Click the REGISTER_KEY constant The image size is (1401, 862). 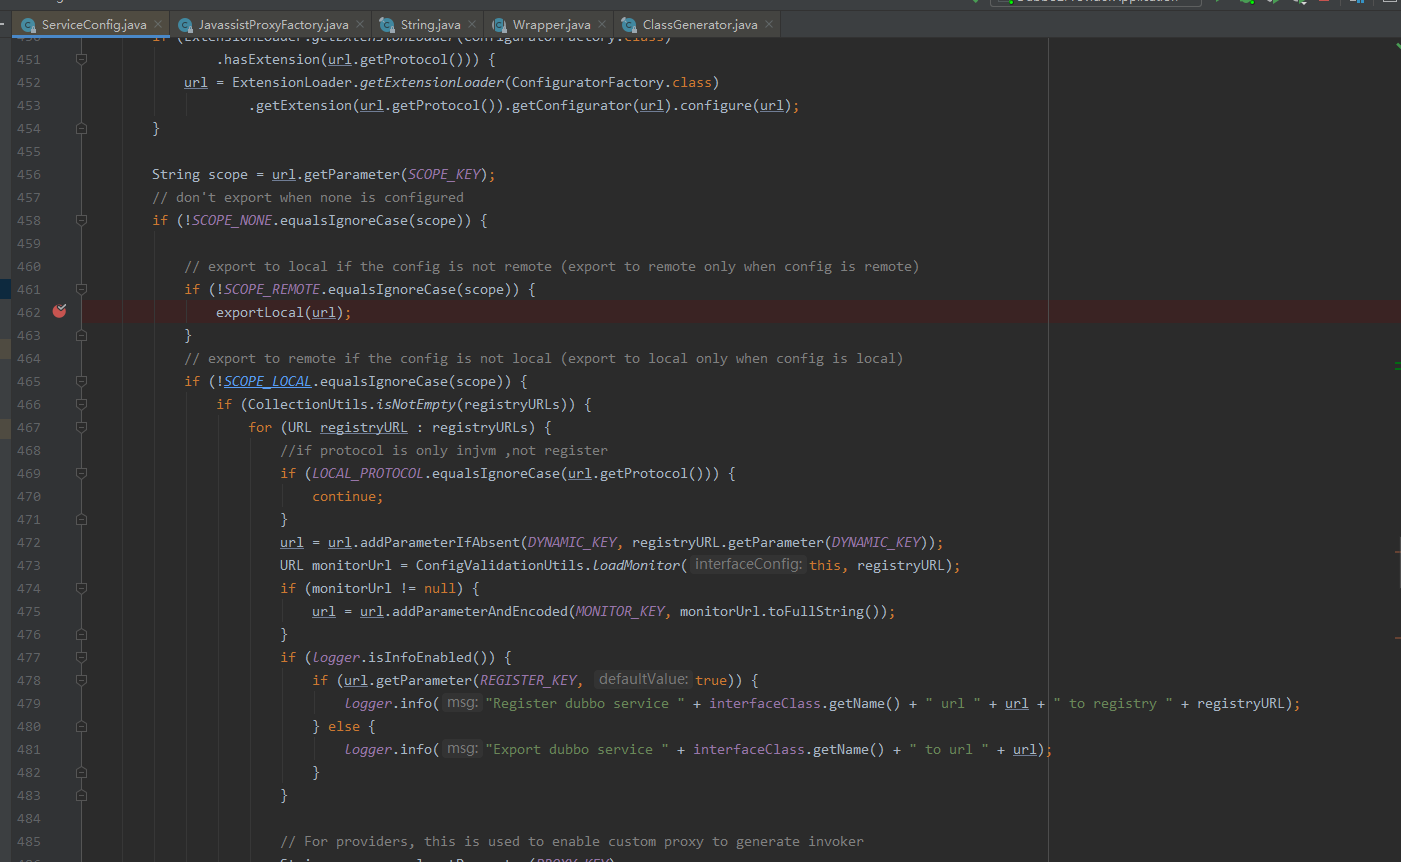coord(528,680)
